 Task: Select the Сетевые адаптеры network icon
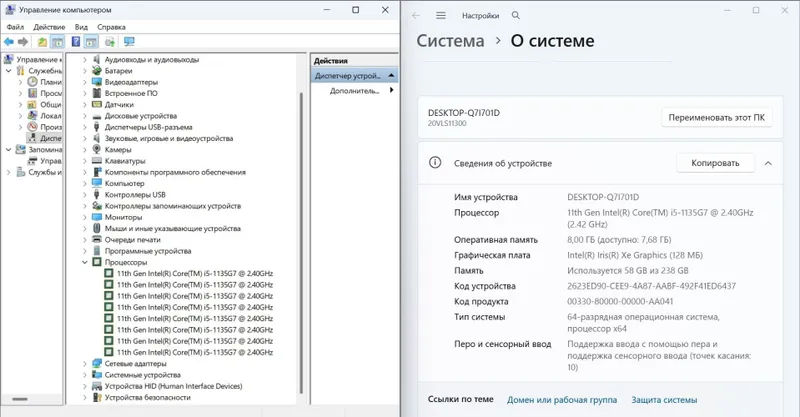click(x=97, y=363)
